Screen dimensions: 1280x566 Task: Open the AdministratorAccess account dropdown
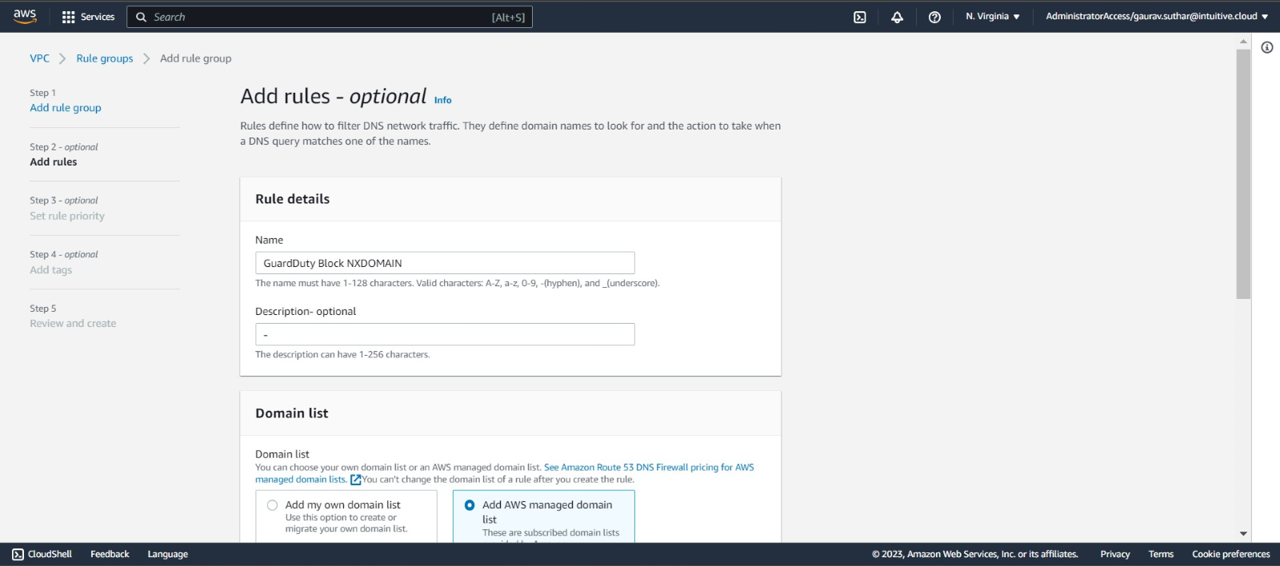(1156, 17)
